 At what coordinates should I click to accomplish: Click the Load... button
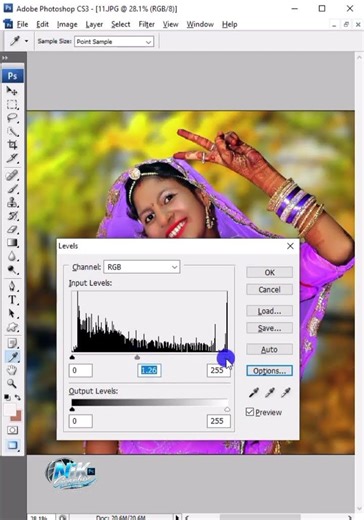pyautogui.click(x=270, y=311)
